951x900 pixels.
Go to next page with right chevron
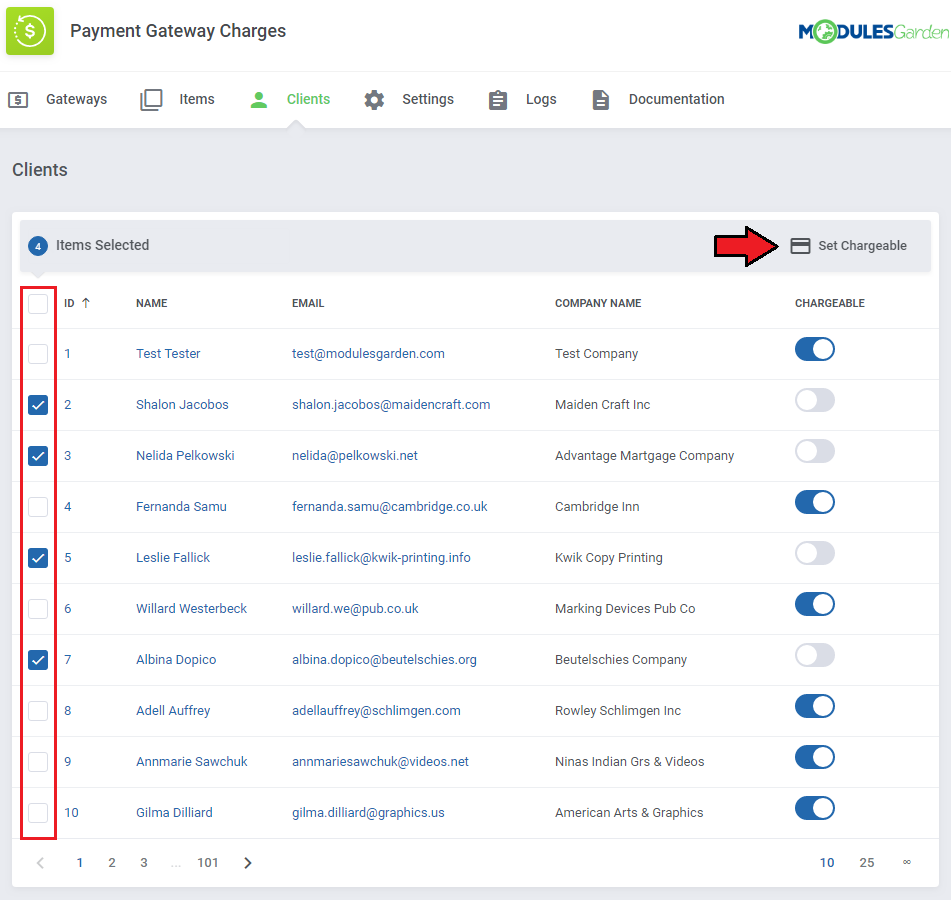[x=247, y=862]
